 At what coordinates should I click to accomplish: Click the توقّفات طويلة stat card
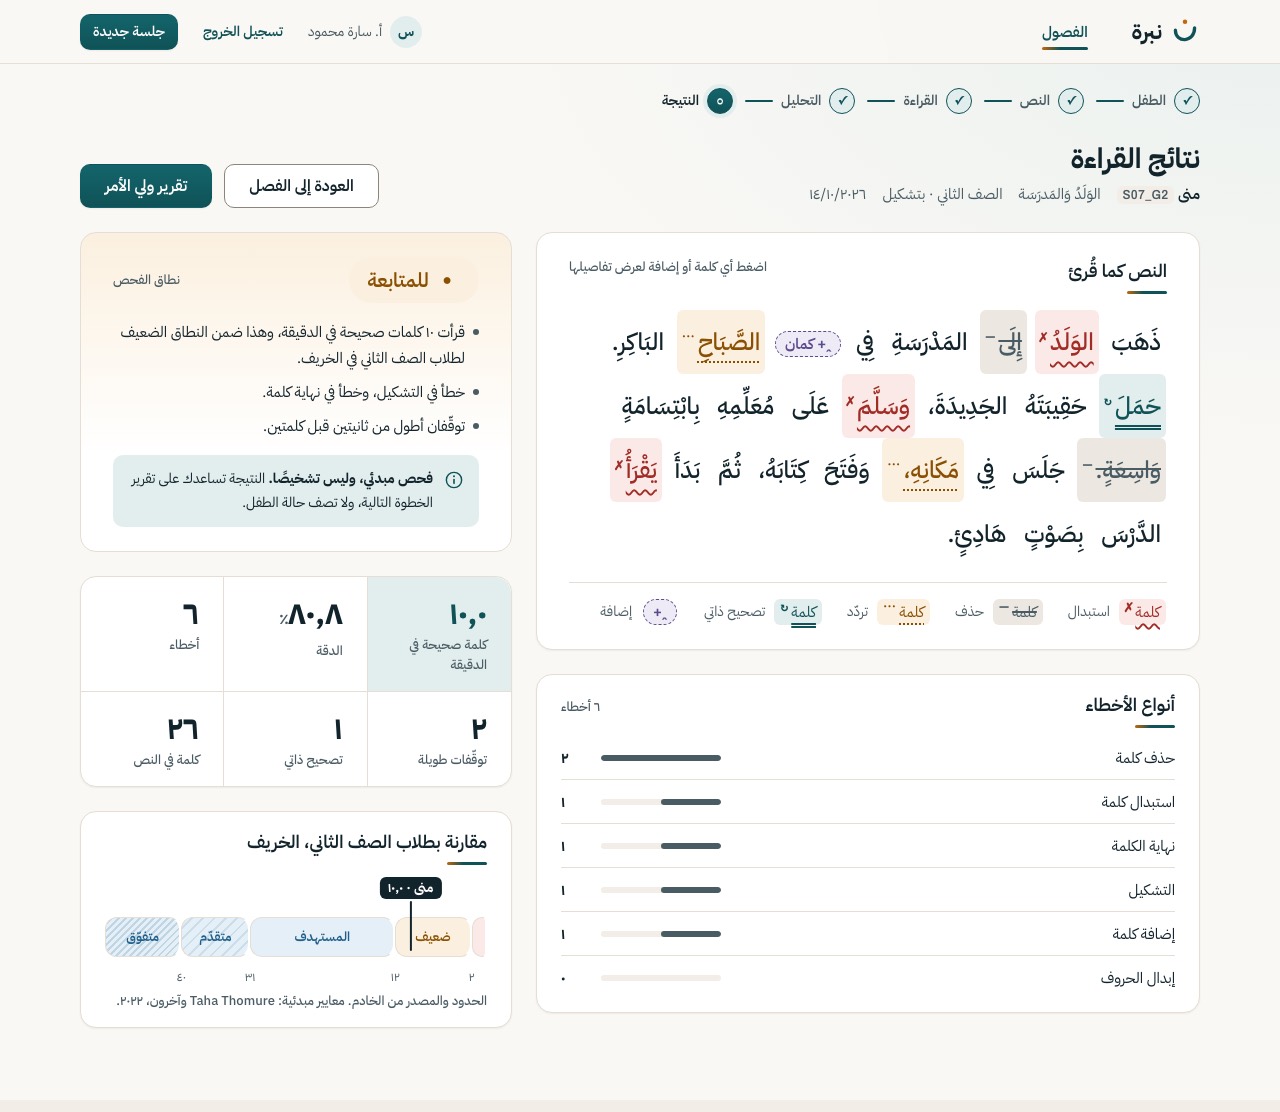point(439,739)
